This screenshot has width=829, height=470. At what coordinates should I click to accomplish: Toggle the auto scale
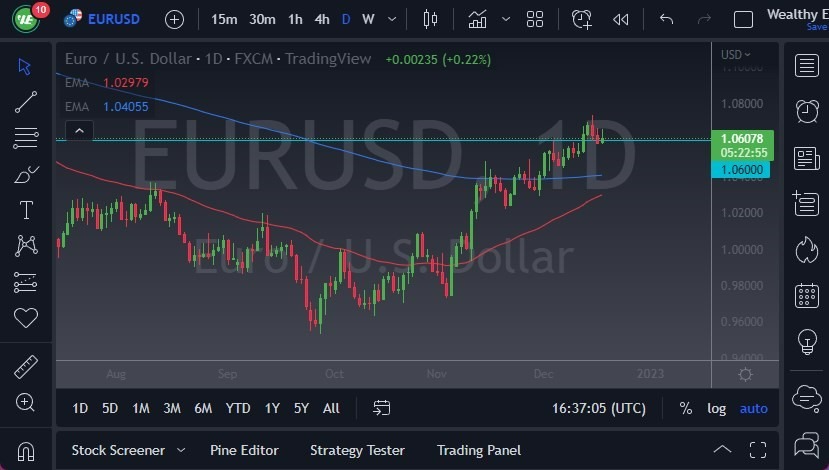click(x=753, y=408)
